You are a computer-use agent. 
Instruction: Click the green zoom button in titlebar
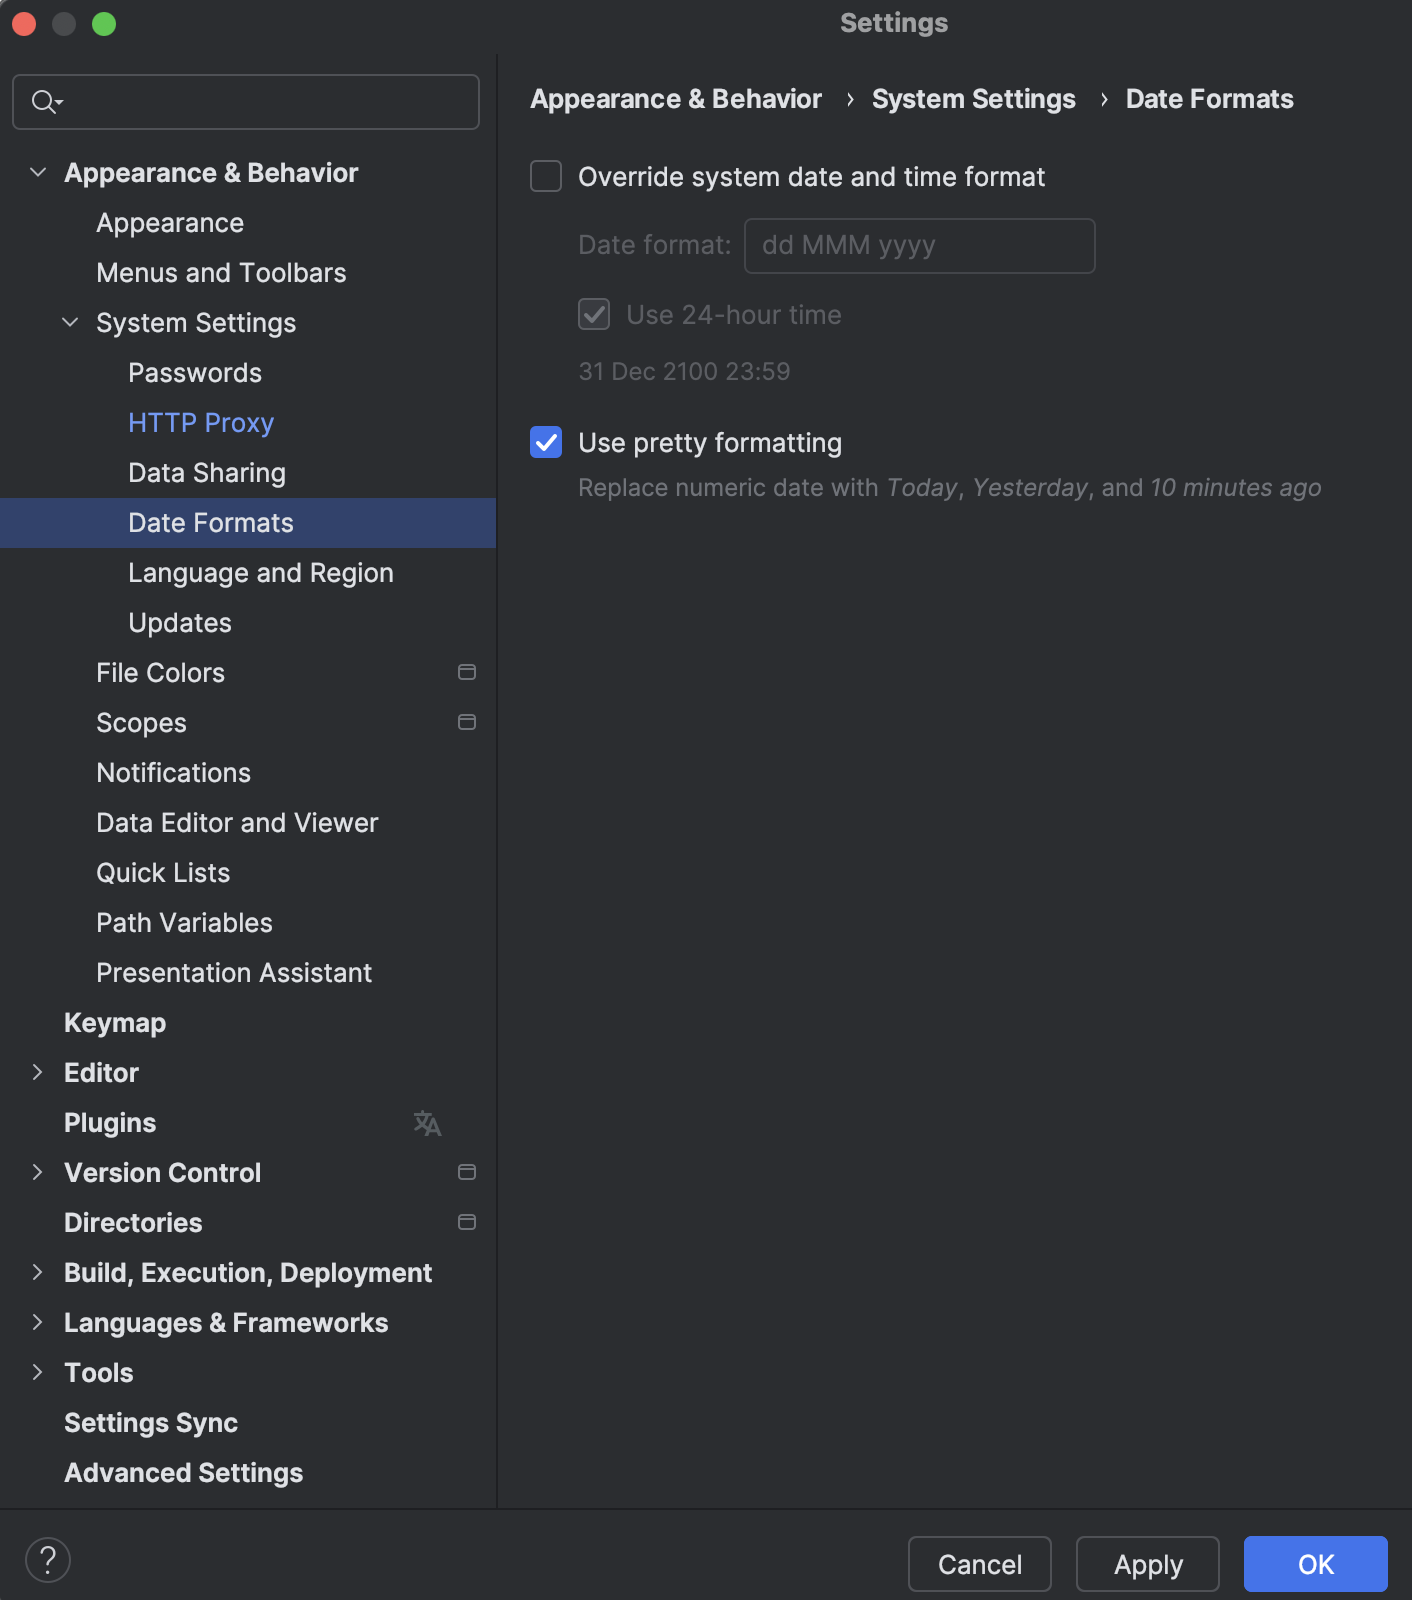coord(103,23)
